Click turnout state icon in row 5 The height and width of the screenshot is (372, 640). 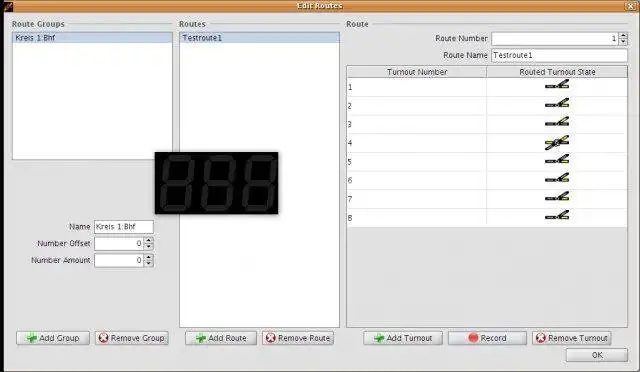[x=557, y=159]
